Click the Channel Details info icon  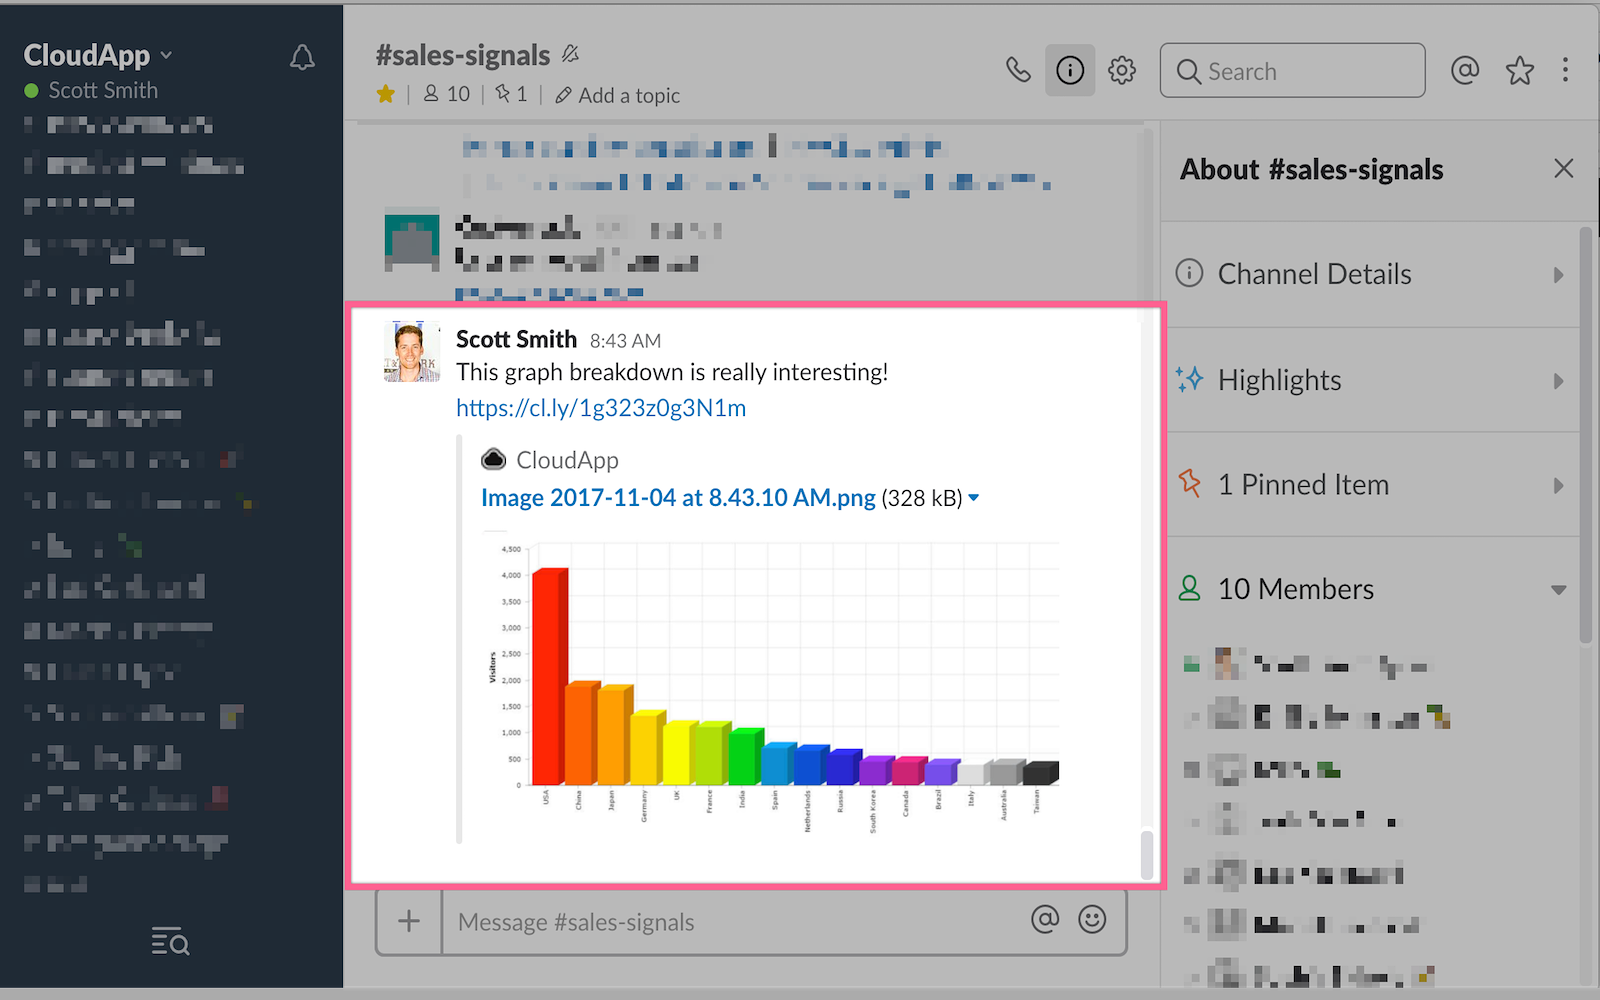(1189, 273)
